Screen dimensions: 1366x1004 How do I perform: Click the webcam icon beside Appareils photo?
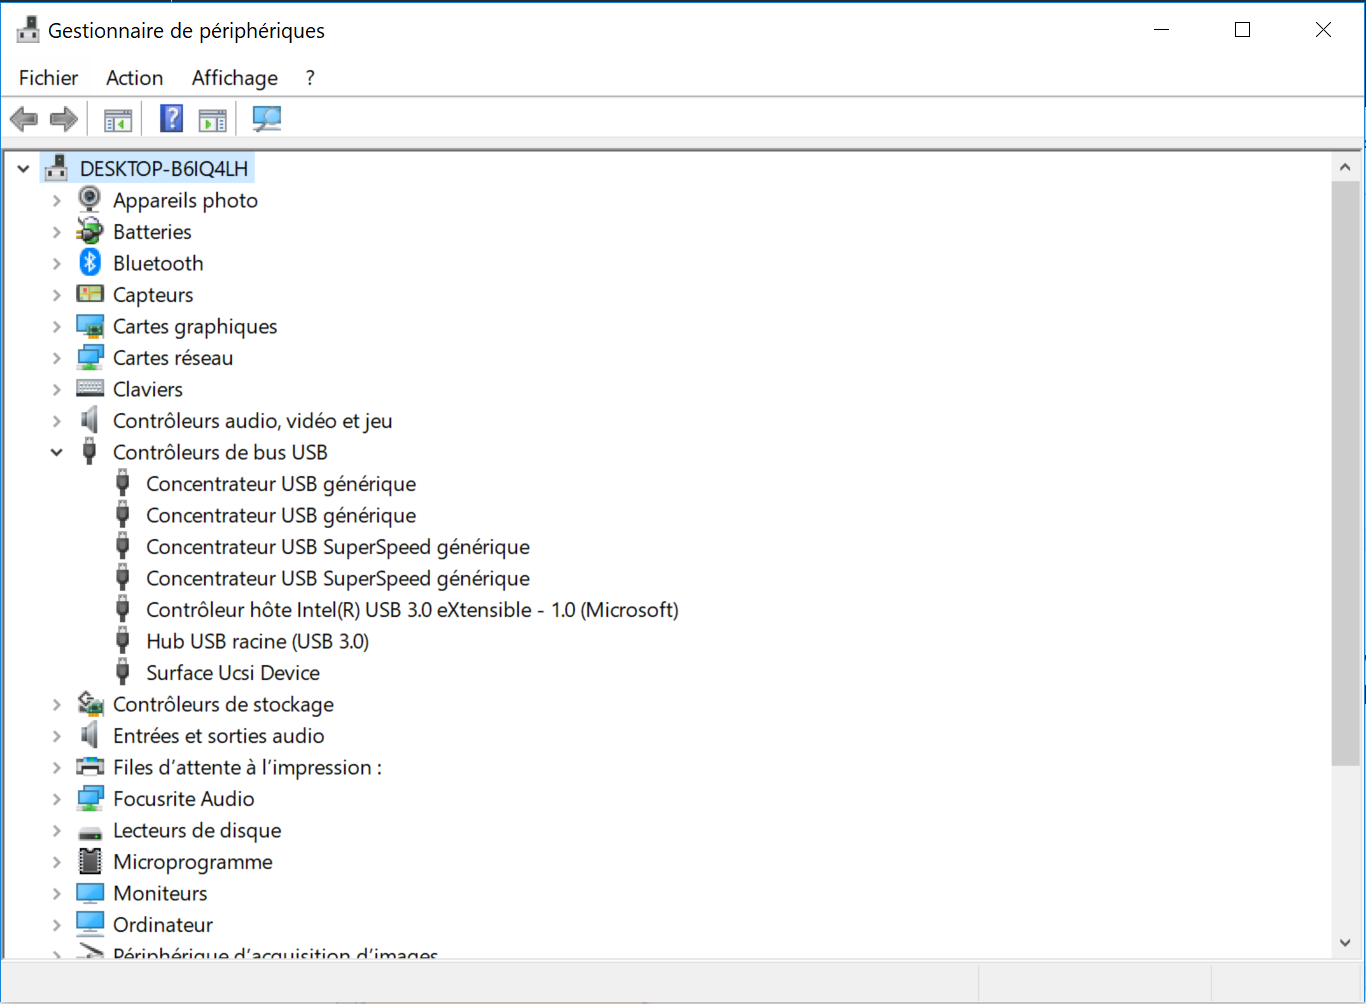click(x=90, y=200)
